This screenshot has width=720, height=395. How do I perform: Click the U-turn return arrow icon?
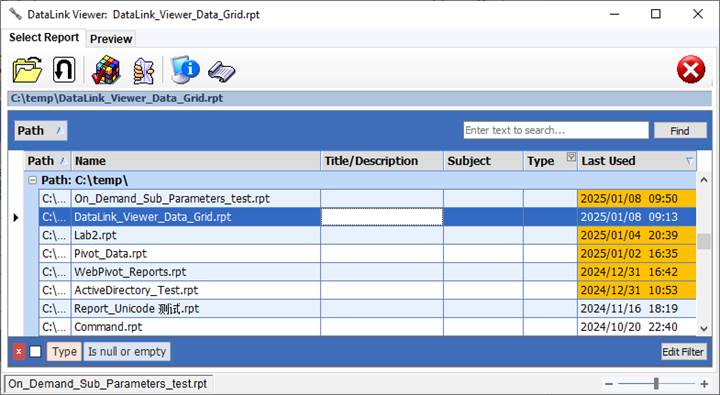[64, 70]
